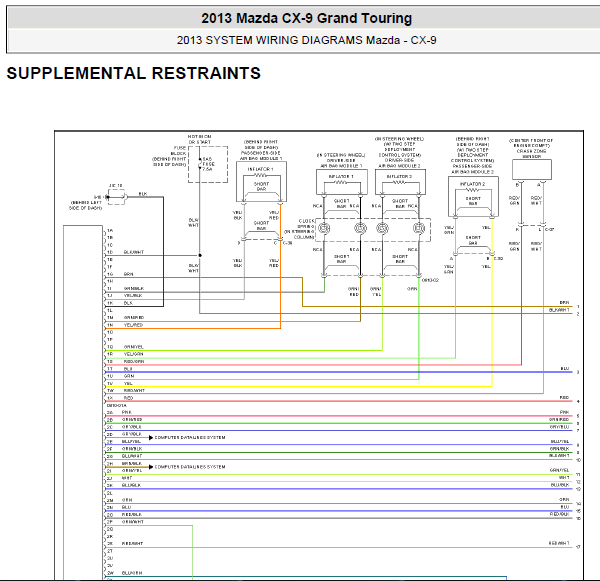Click the "PNK" label at the right end of line 5
Image resolution: width=600 pixels, height=581 pixels.
pos(564,412)
